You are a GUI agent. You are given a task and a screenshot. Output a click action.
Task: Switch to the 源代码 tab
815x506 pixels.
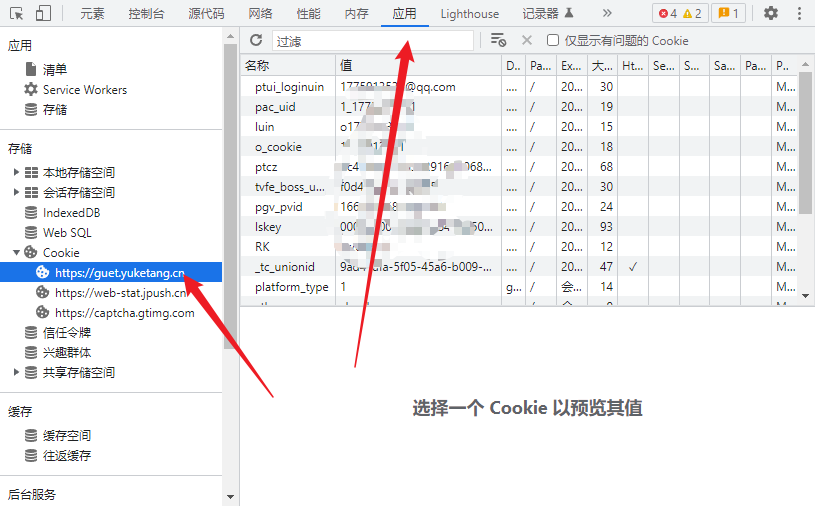(206, 14)
